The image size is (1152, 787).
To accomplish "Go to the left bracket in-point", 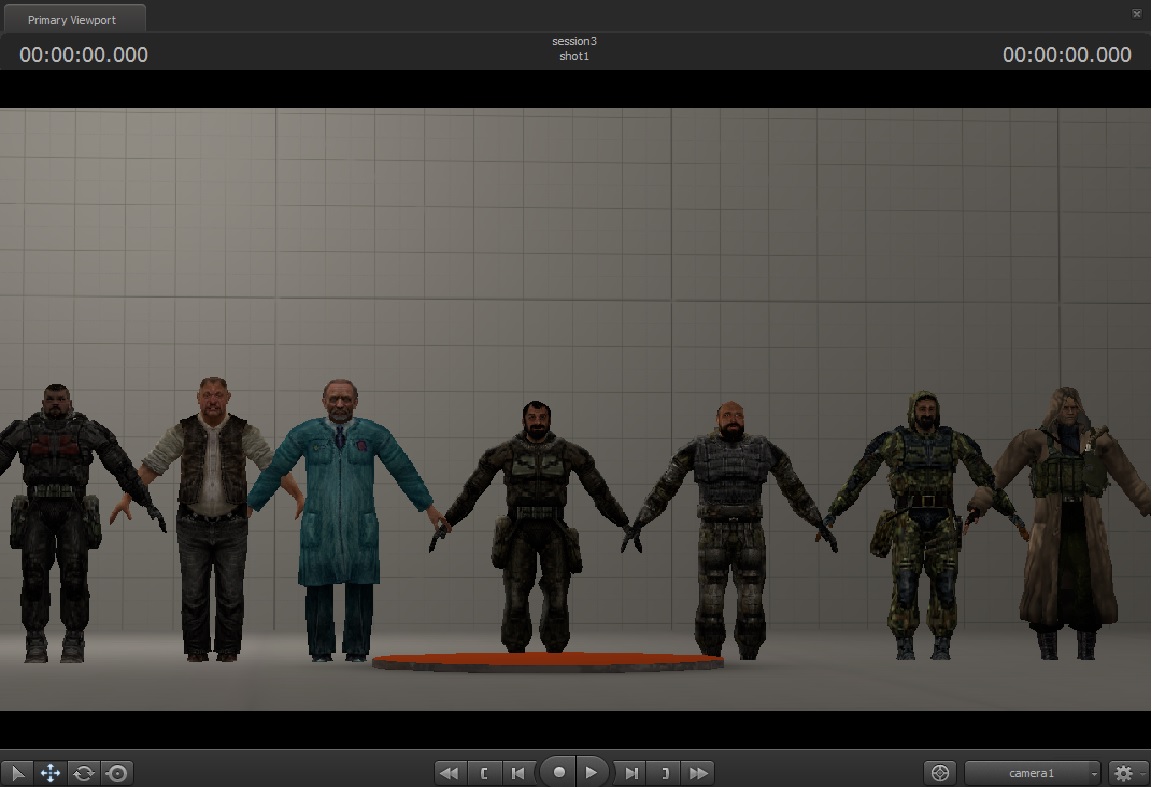I will point(484,773).
